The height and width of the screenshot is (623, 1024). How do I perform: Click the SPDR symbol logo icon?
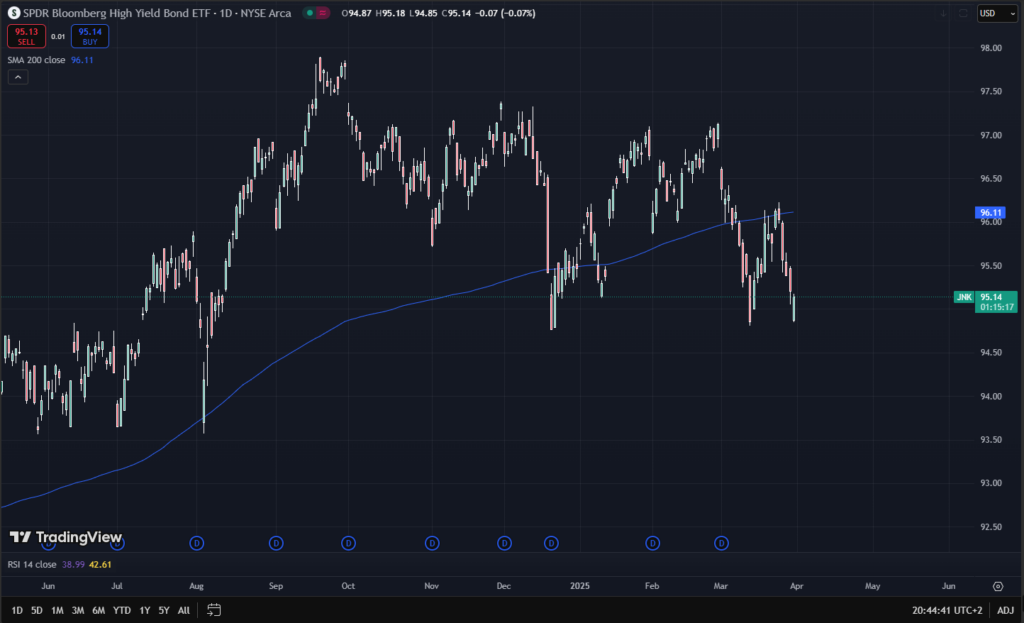tap(13, 13)
